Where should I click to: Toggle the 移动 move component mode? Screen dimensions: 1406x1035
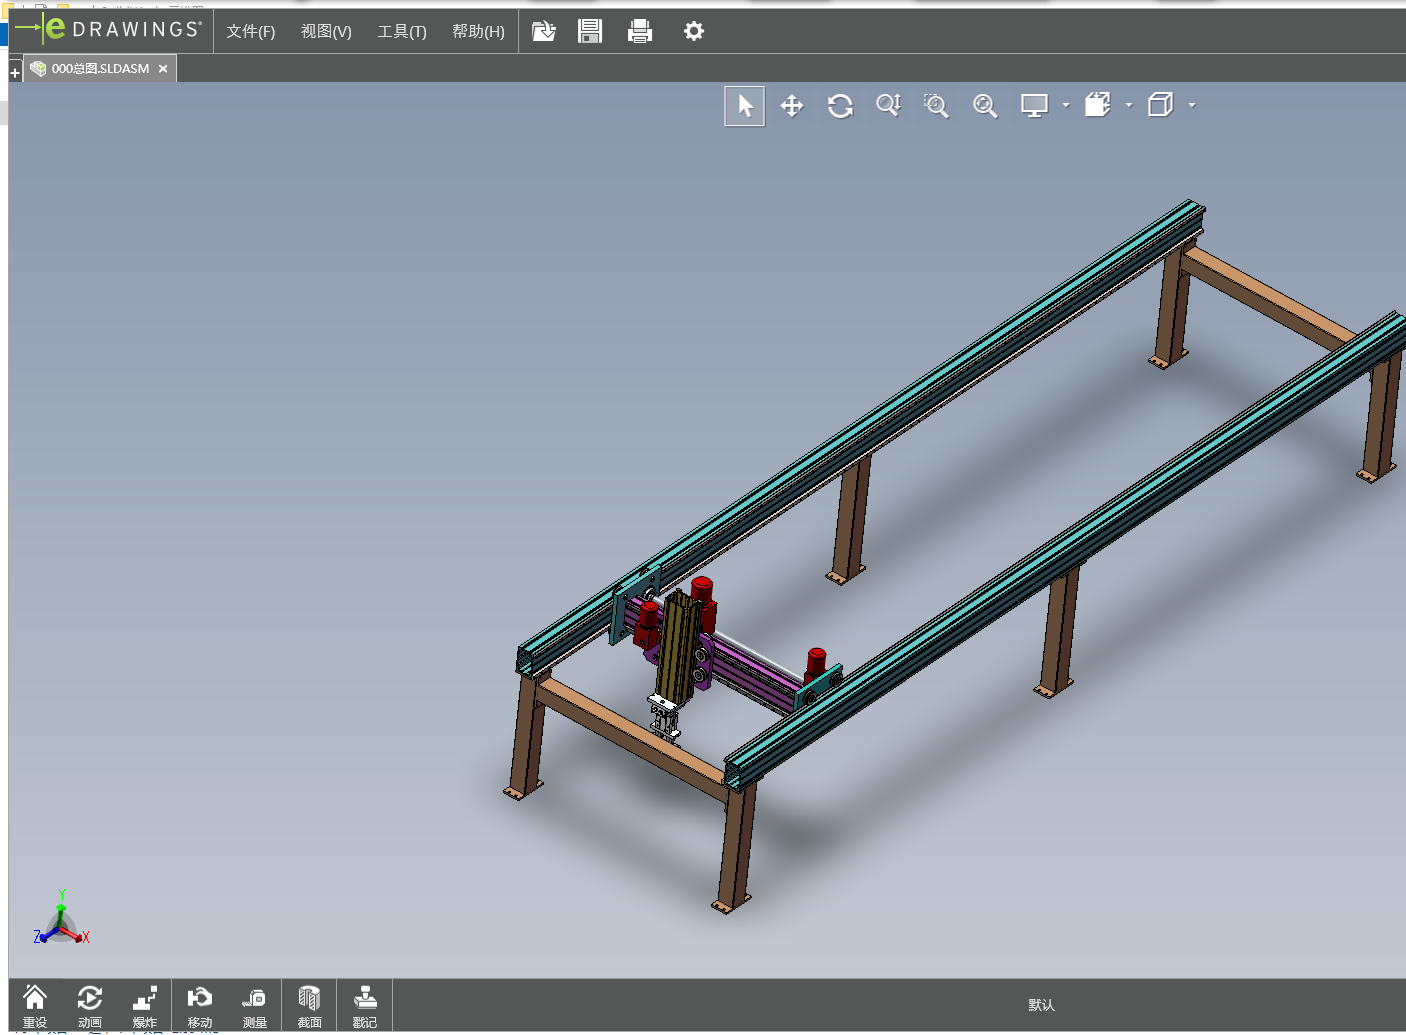pyautogui.click(x=199, y=1005)
